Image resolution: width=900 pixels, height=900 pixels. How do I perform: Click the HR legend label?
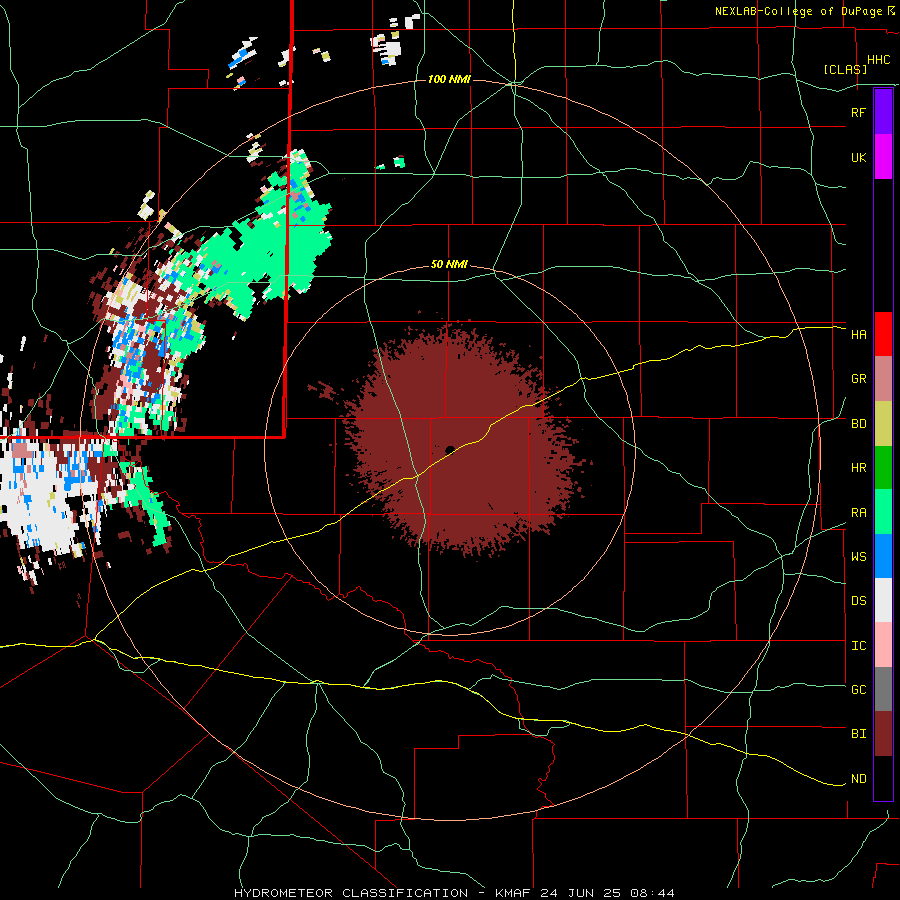858,468
